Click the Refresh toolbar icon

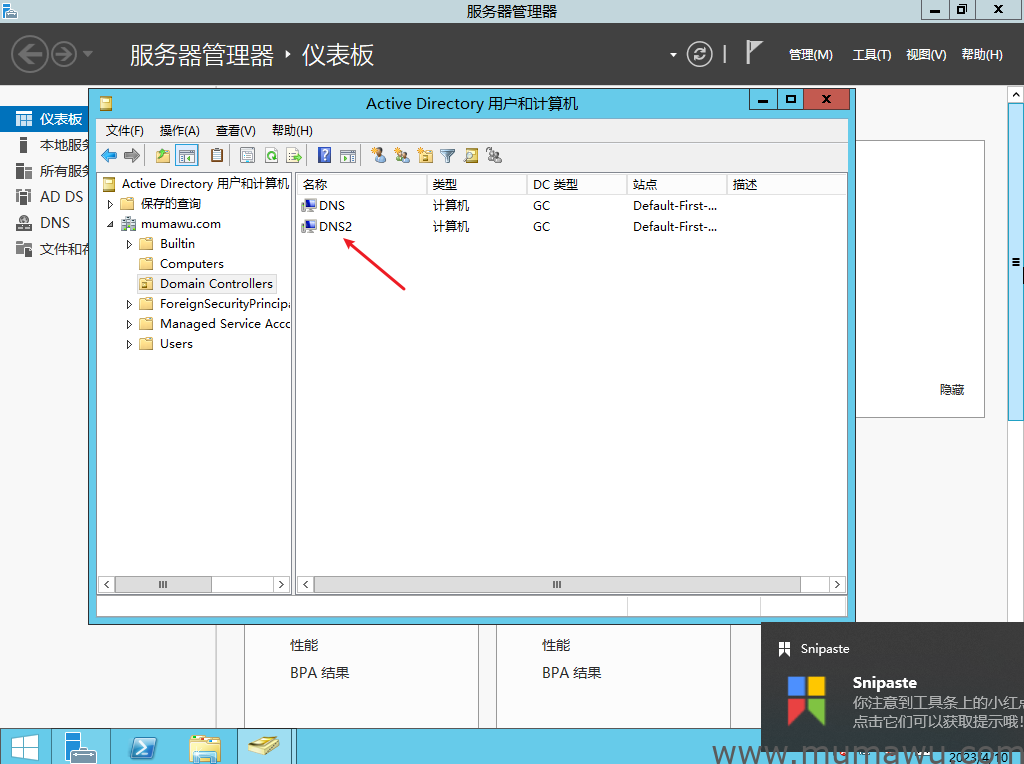270,155
